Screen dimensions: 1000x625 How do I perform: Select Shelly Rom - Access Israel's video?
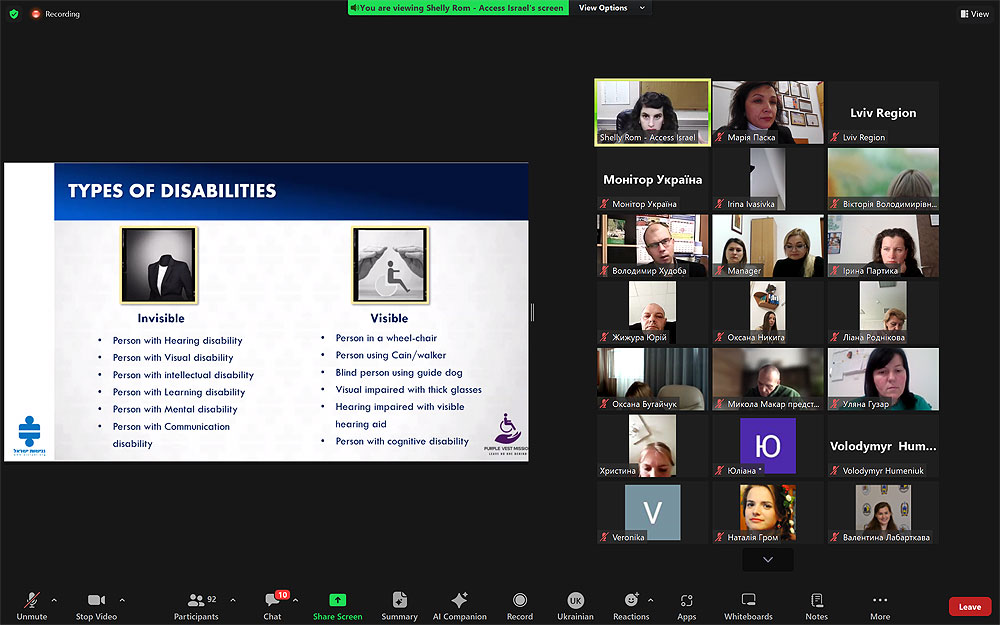coord(652,112)
